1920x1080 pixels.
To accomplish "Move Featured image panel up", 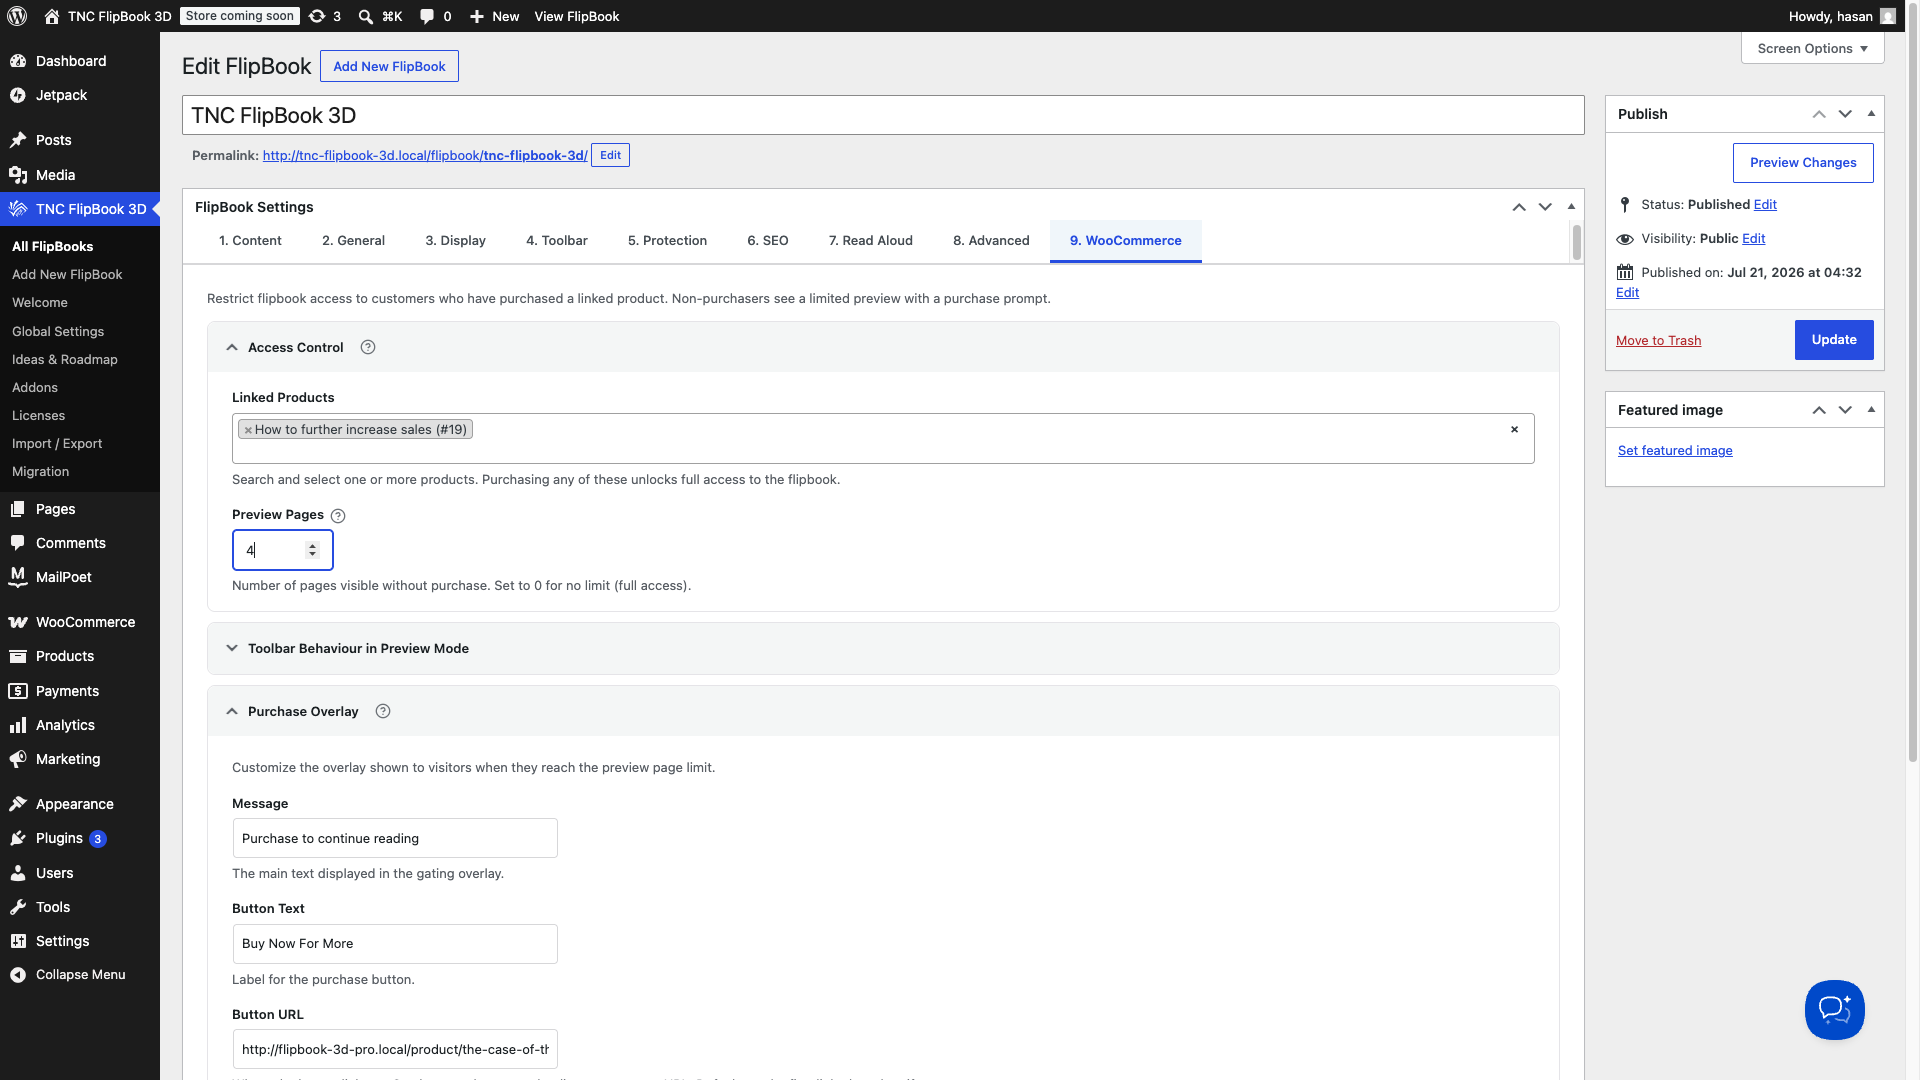I will tap(1819, 410).
